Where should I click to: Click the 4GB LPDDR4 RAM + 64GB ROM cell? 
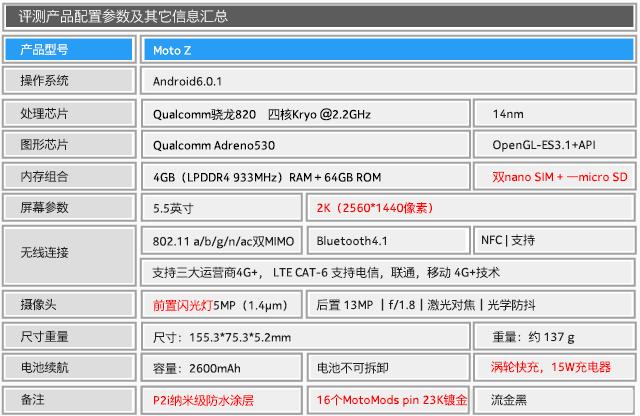[x=306, y=176]
